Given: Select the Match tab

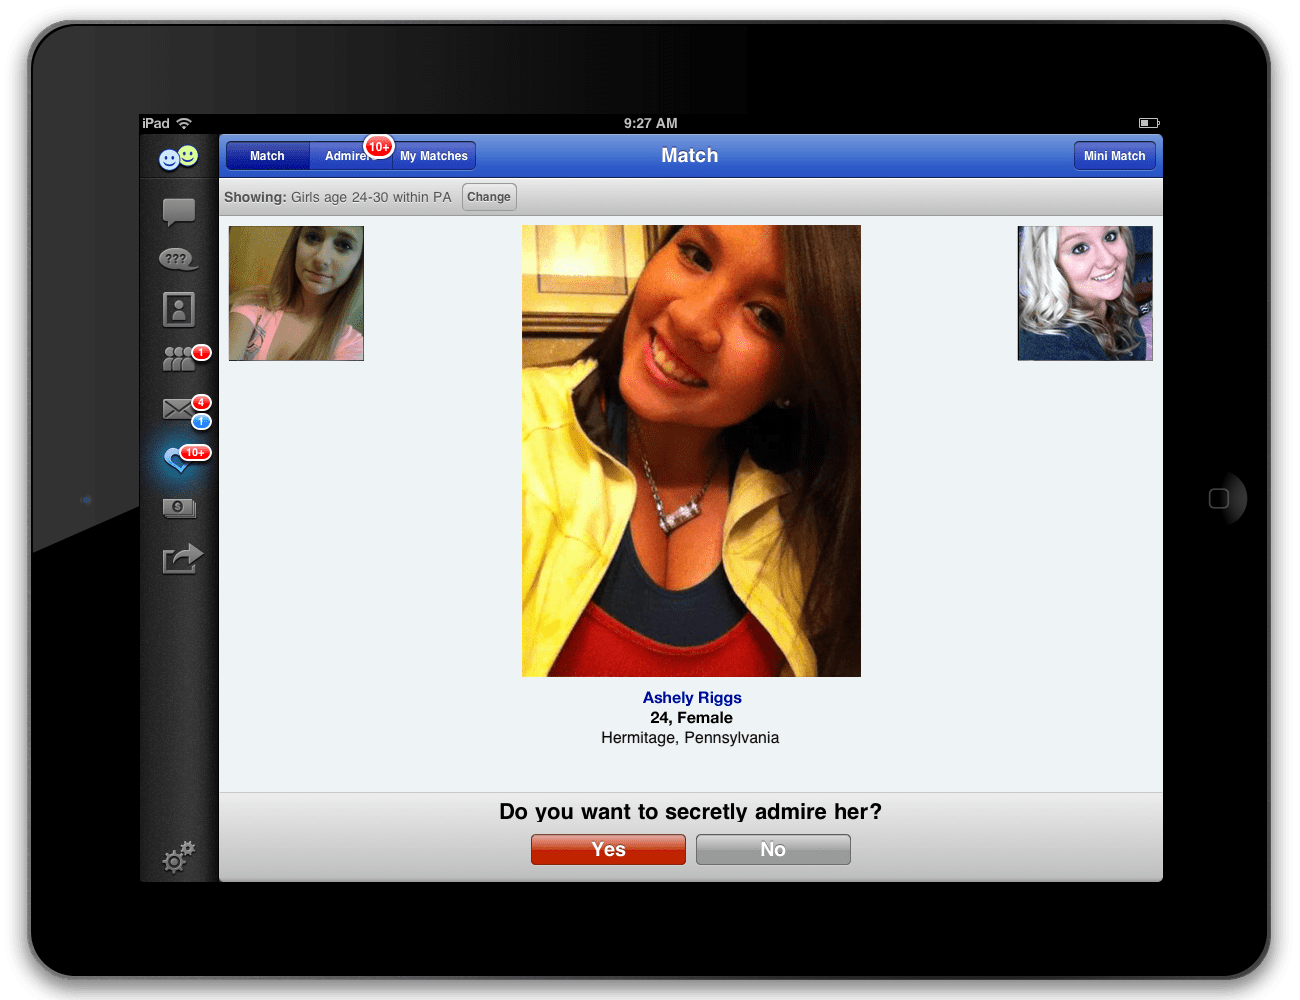Looking at the screenshot, I should 267,155.
